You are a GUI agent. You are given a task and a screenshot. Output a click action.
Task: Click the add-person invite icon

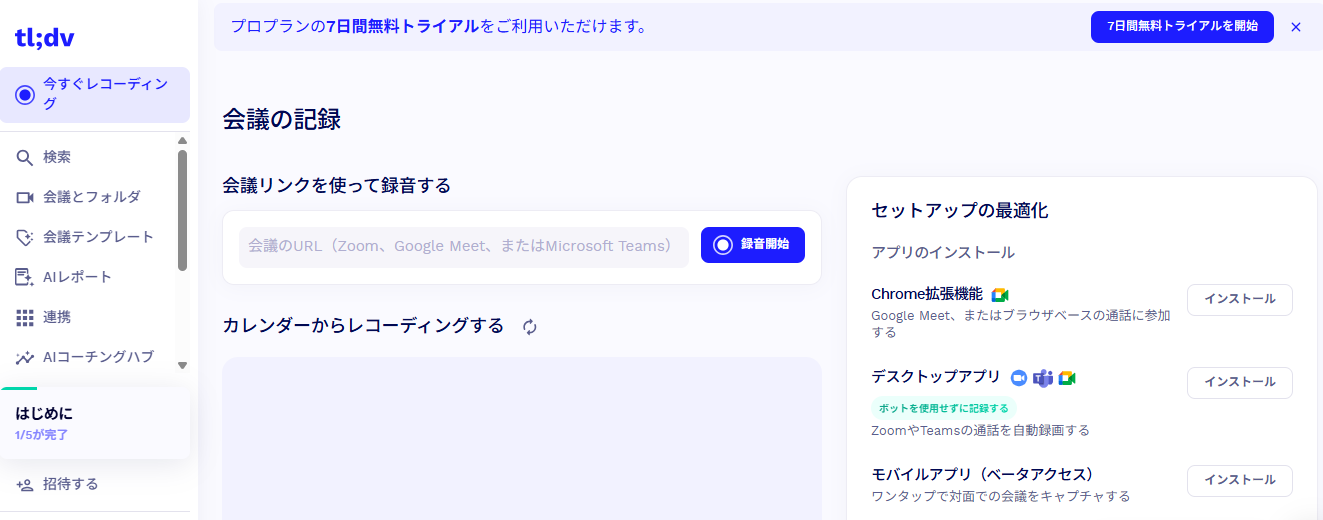click(25, 485)
